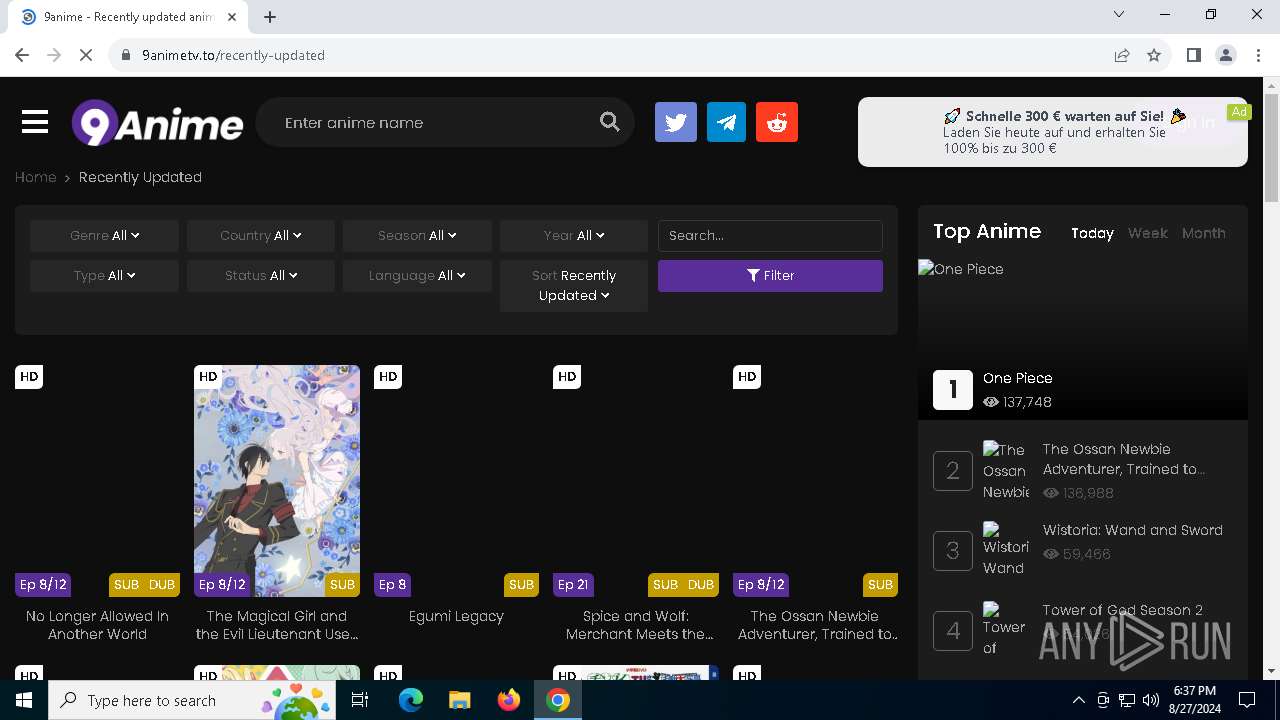The height and width of the screenshot is (720, 1280).
Task: Open One Piece in Top Anime
Action: click(x=1017, y=378)
